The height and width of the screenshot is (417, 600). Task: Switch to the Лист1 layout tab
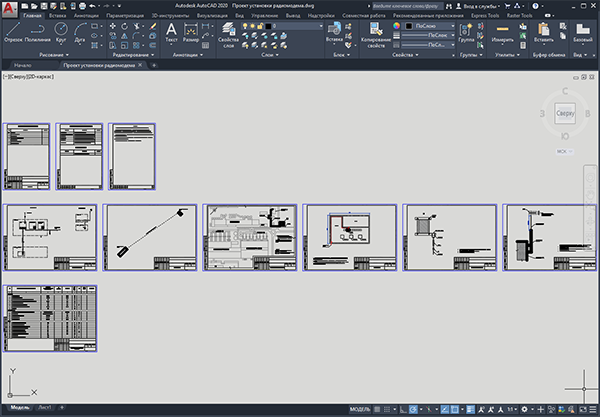point(44,409)
